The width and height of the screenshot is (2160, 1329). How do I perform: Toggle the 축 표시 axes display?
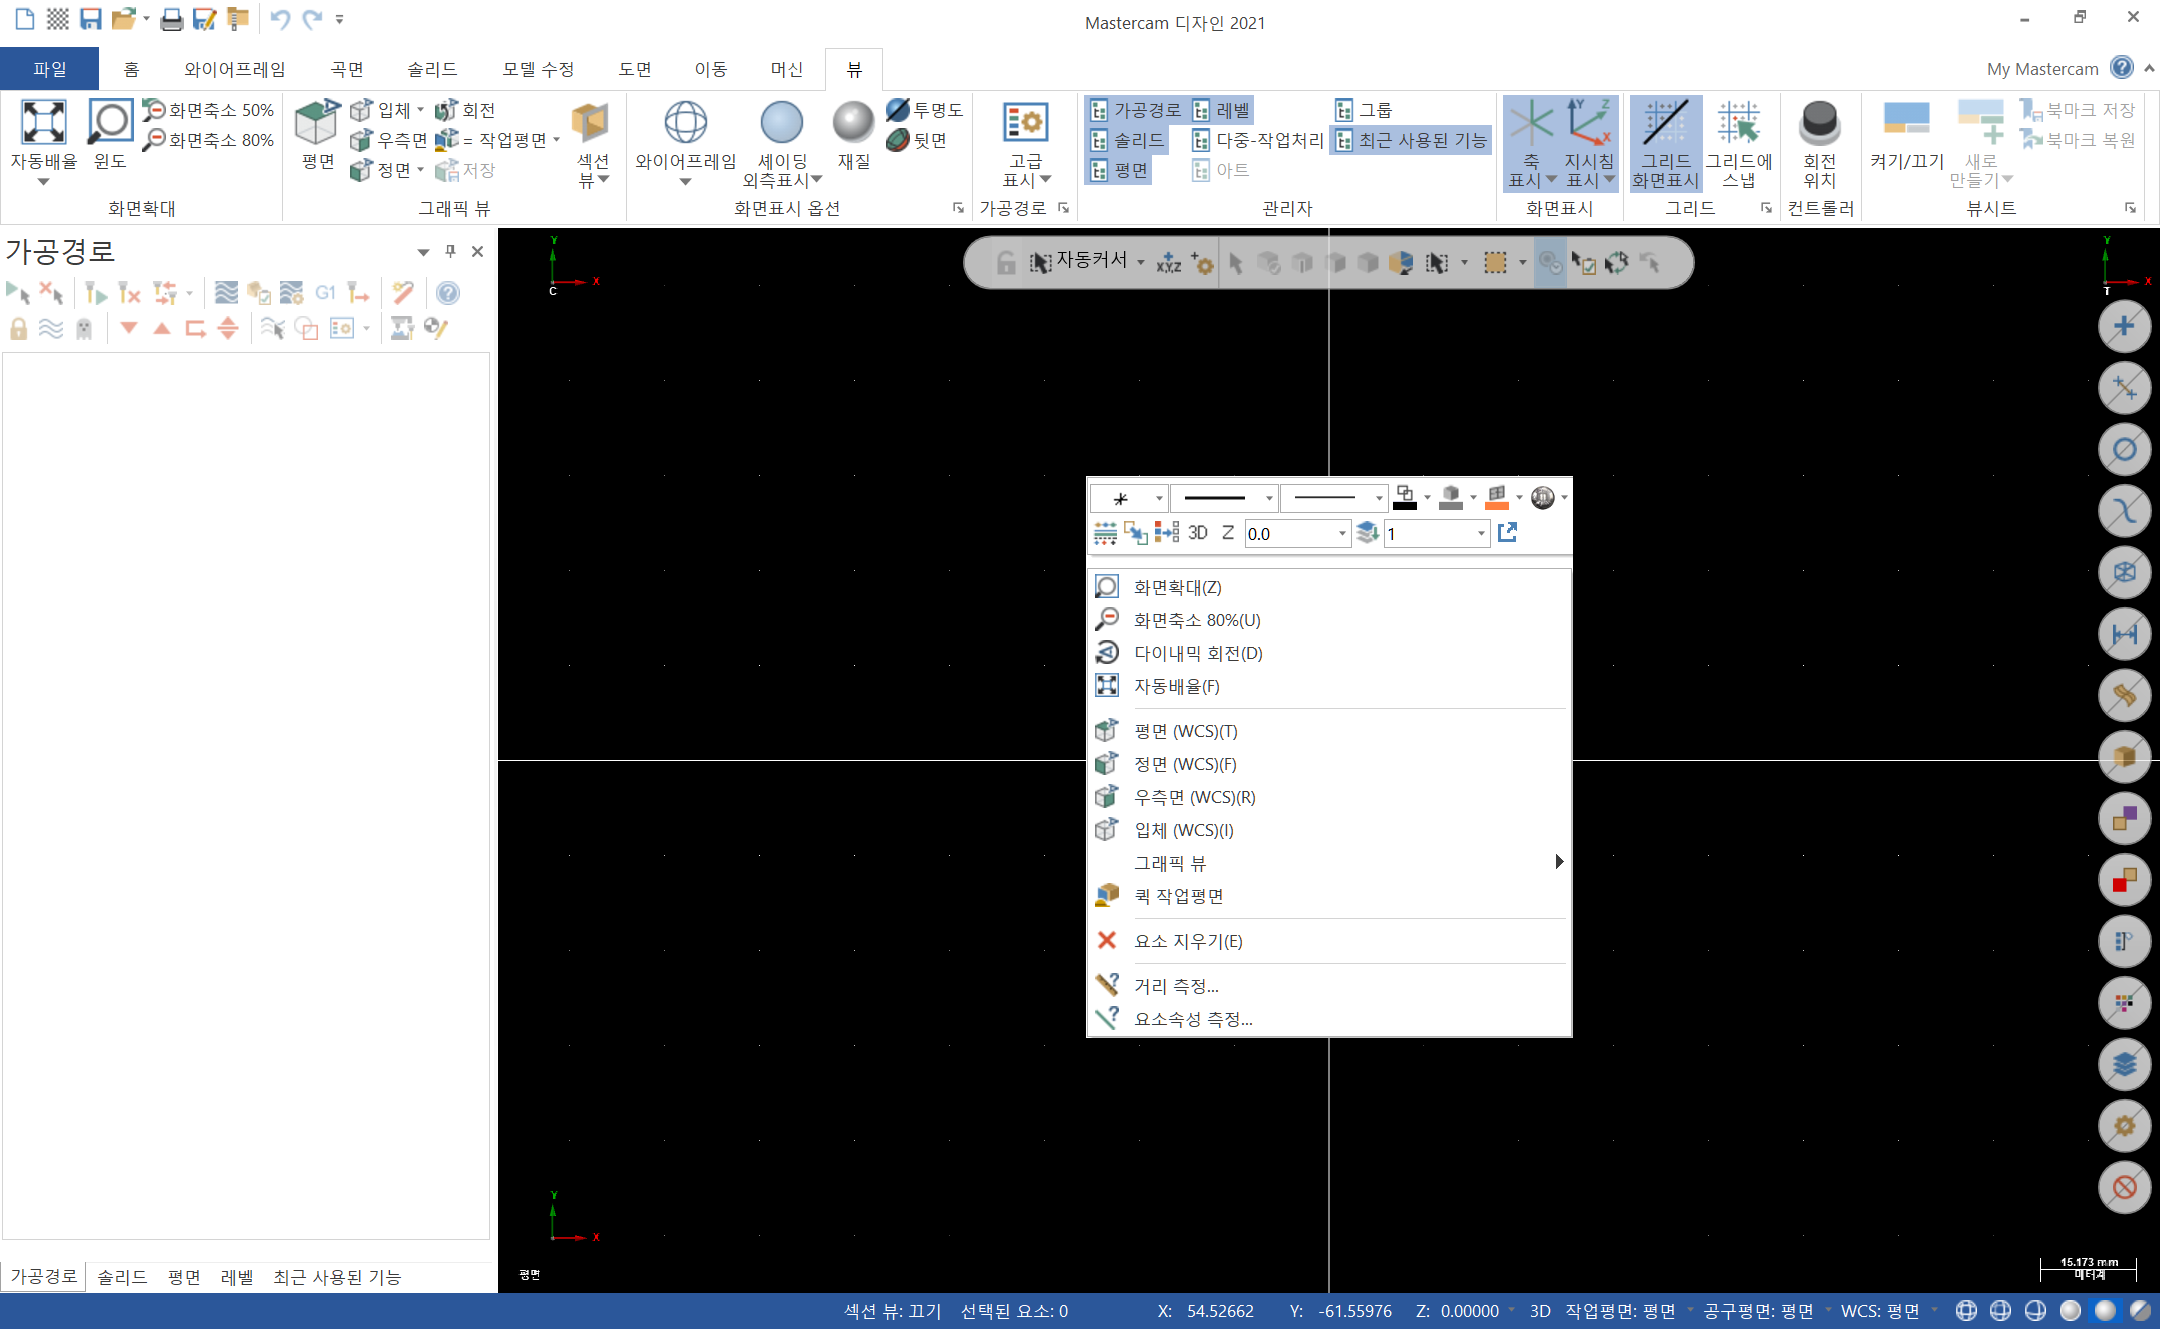pos(1530,124)
